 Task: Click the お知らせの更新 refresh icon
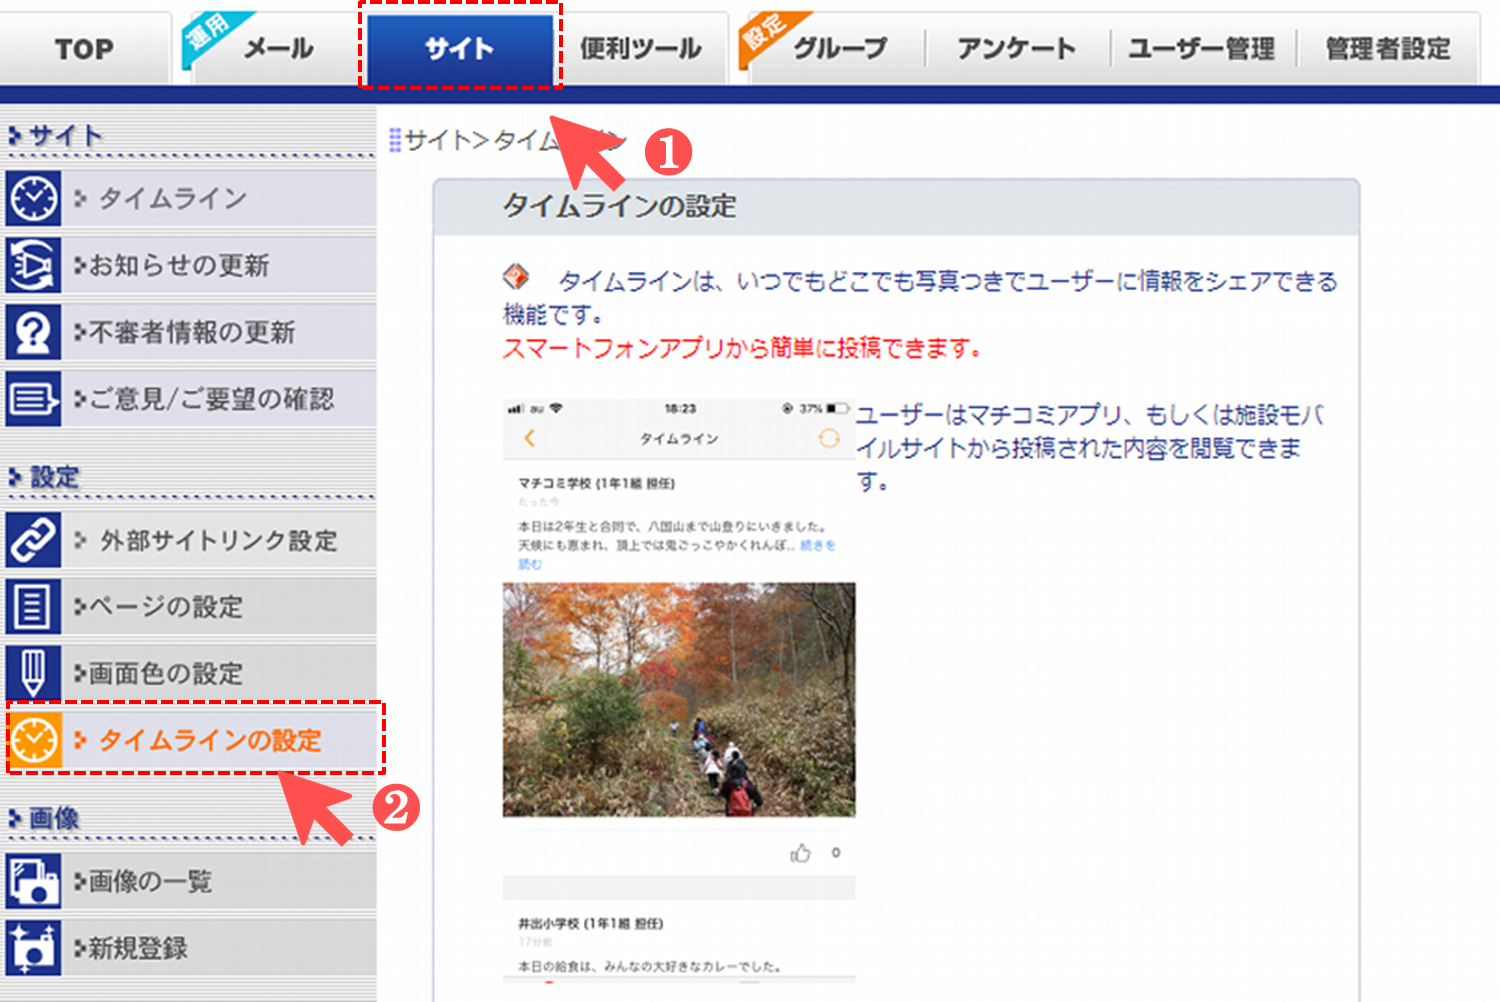pos(33,265)
